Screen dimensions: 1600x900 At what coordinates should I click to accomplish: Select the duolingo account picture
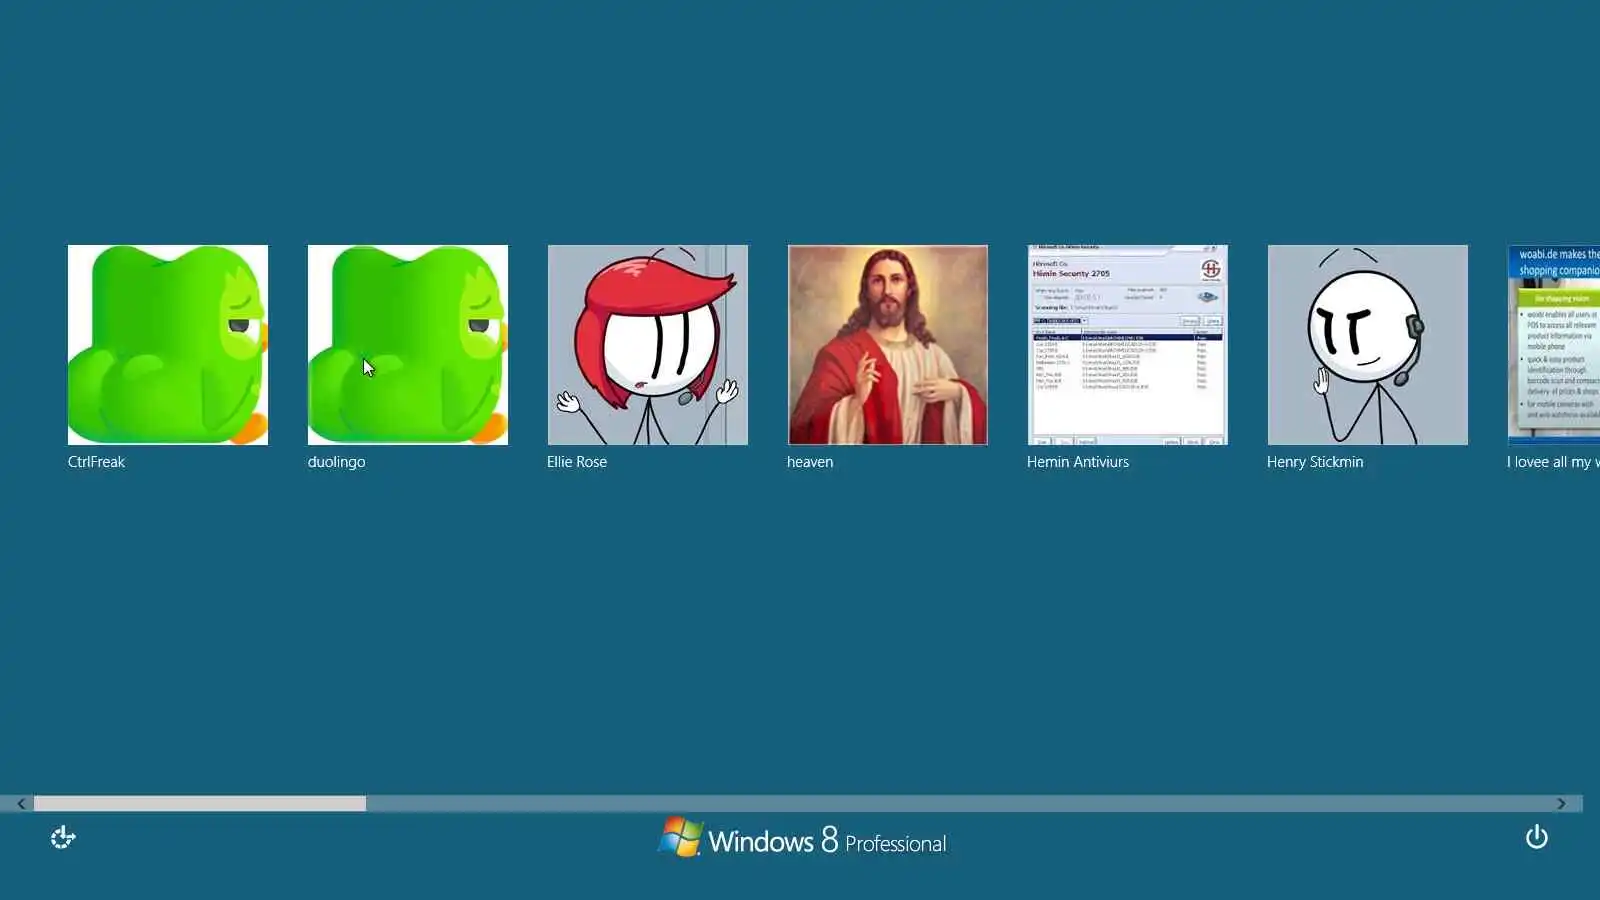pyautogui.click(x=408, y=345)
